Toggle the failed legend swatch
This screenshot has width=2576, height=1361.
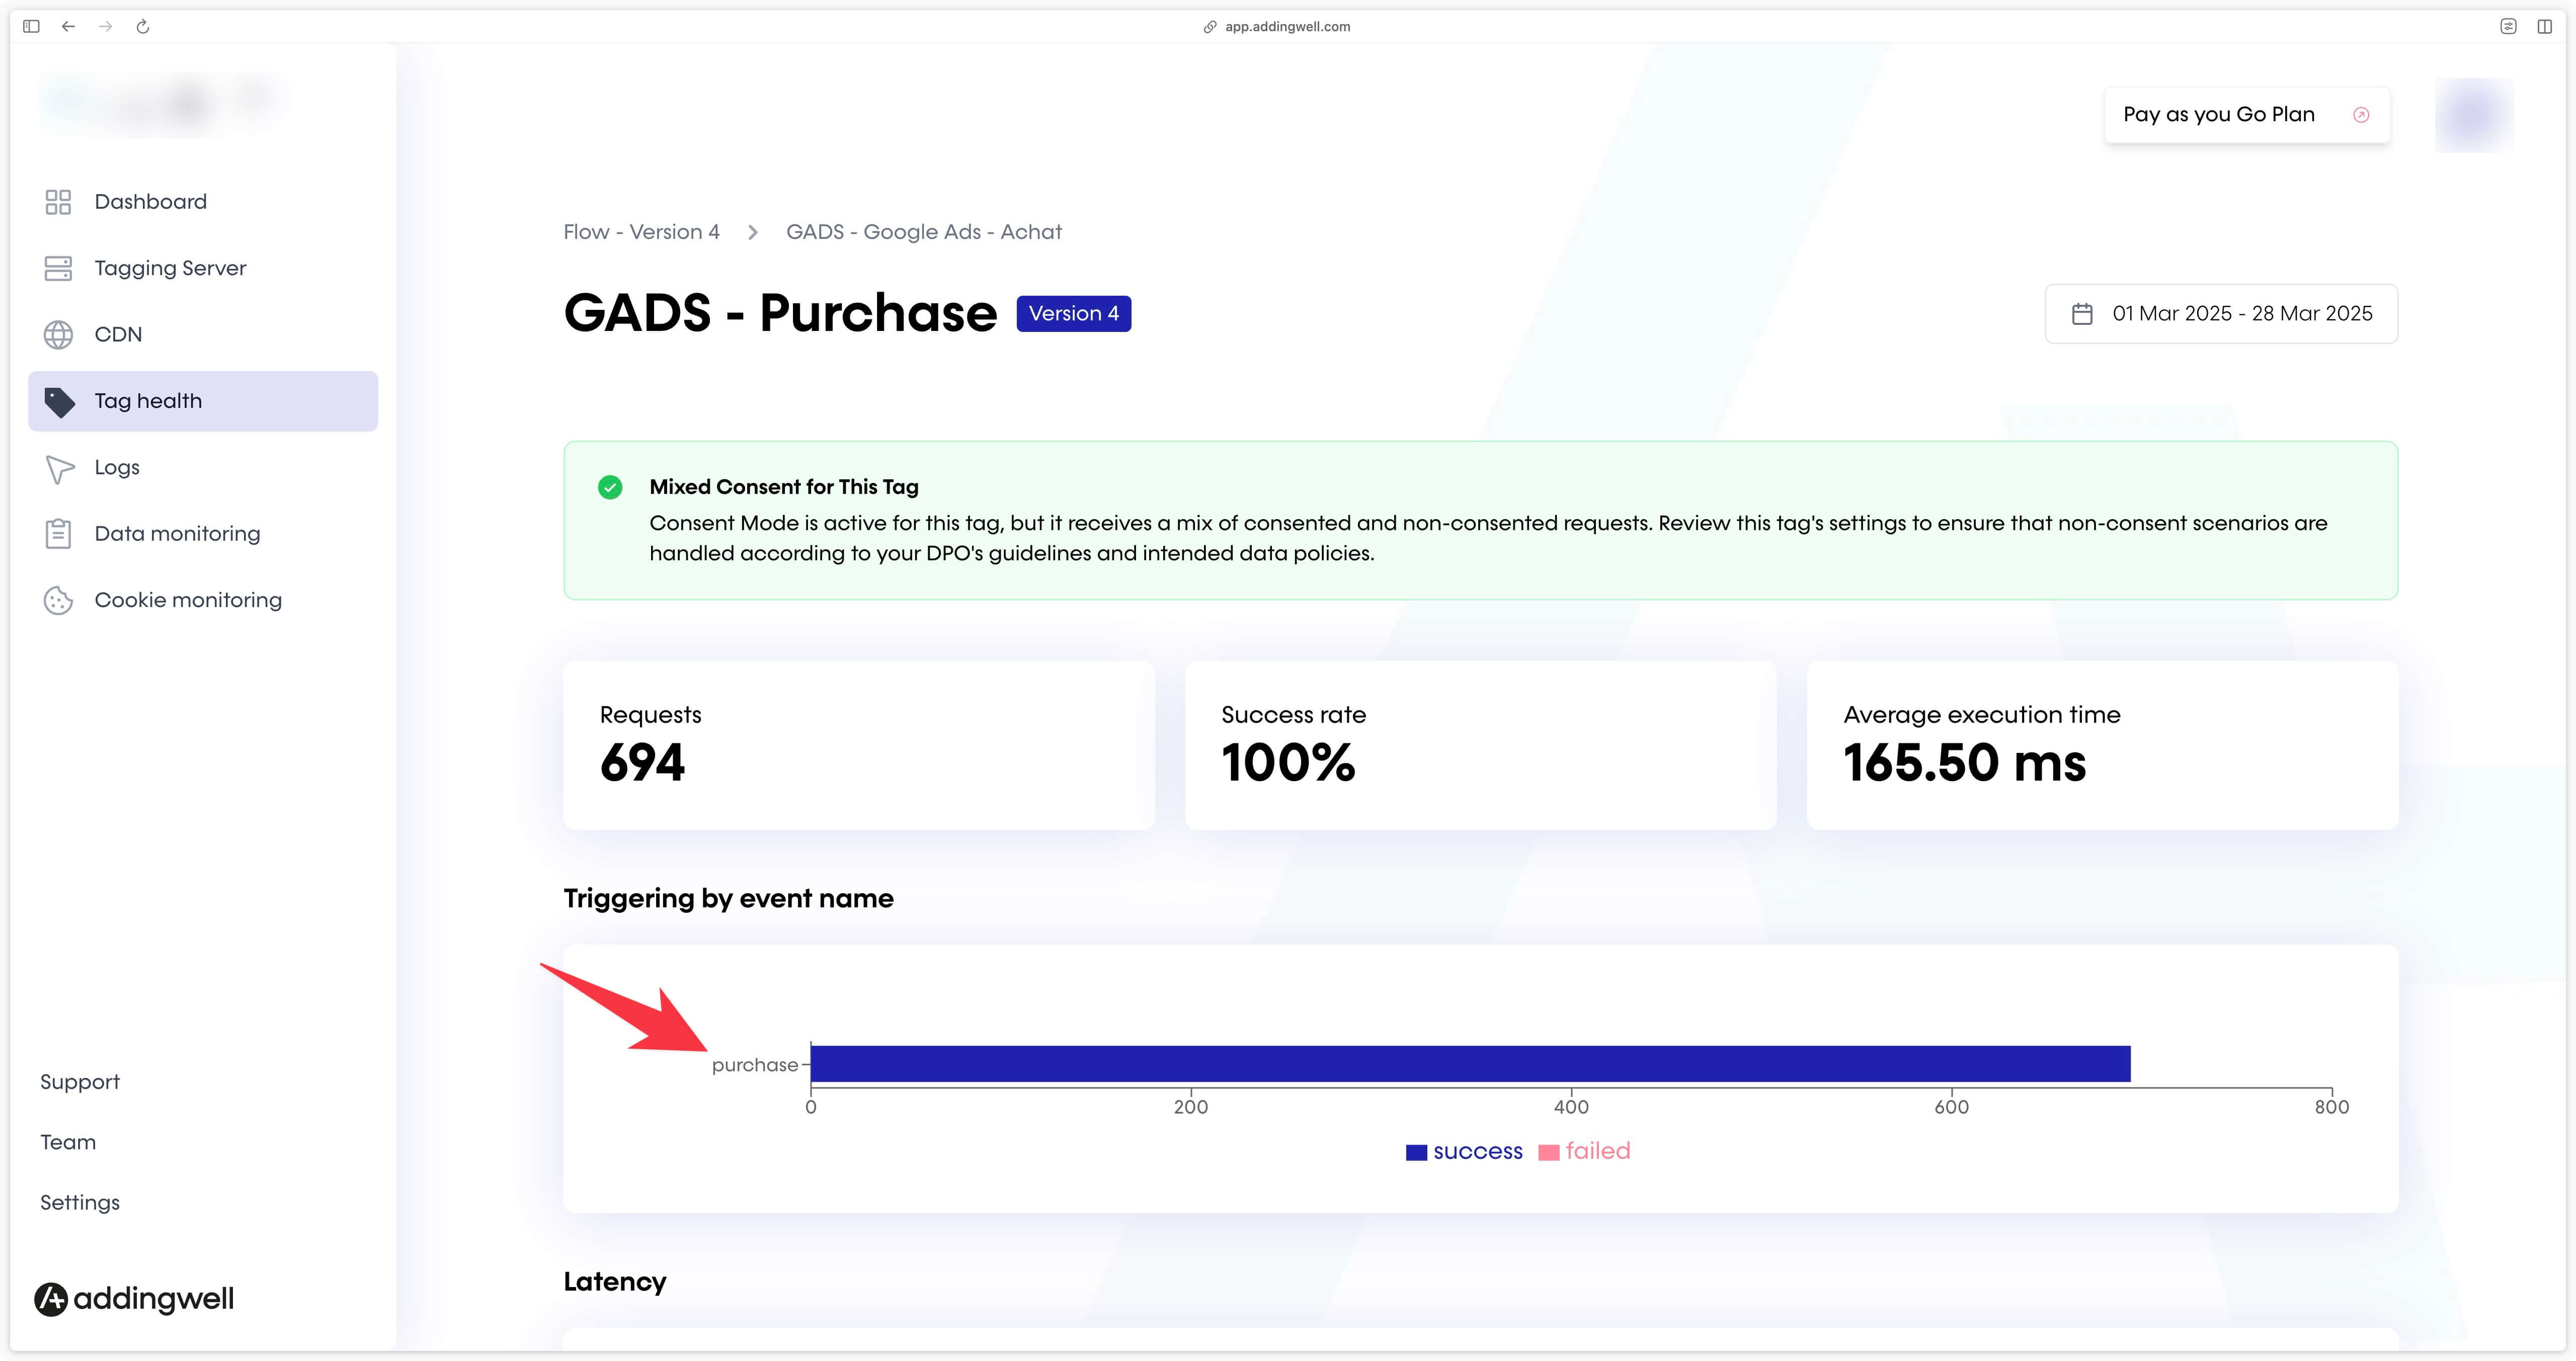1549,1152
